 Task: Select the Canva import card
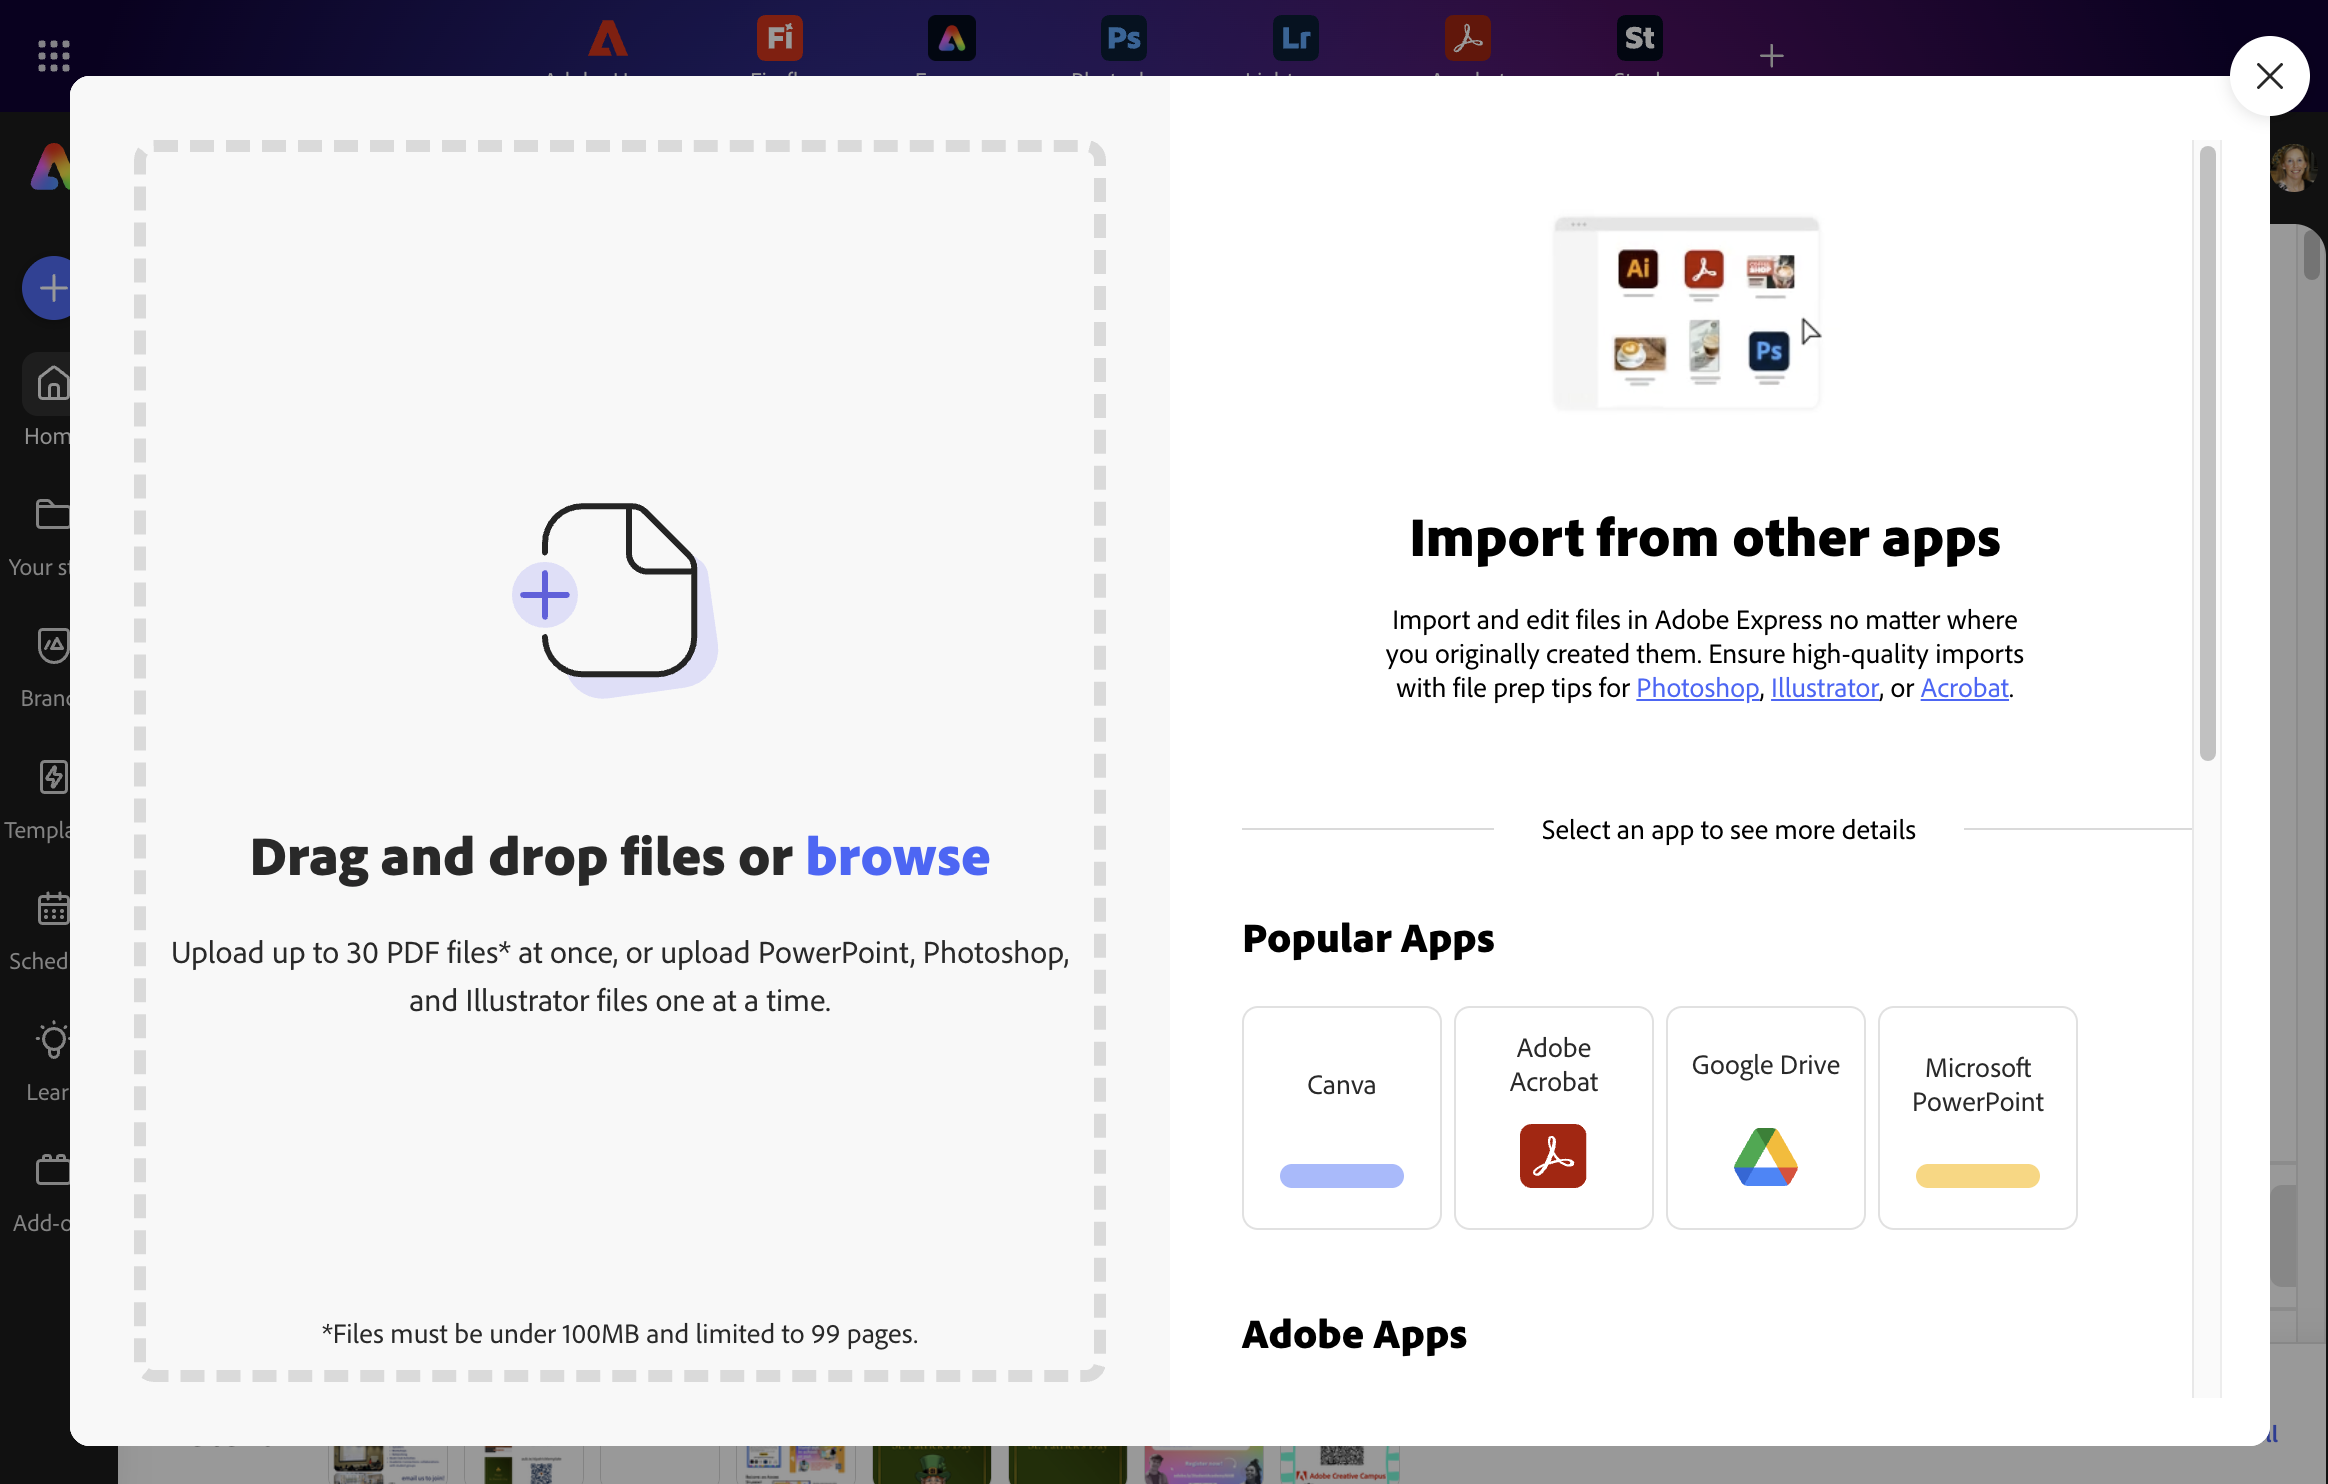(1340, 1117)
